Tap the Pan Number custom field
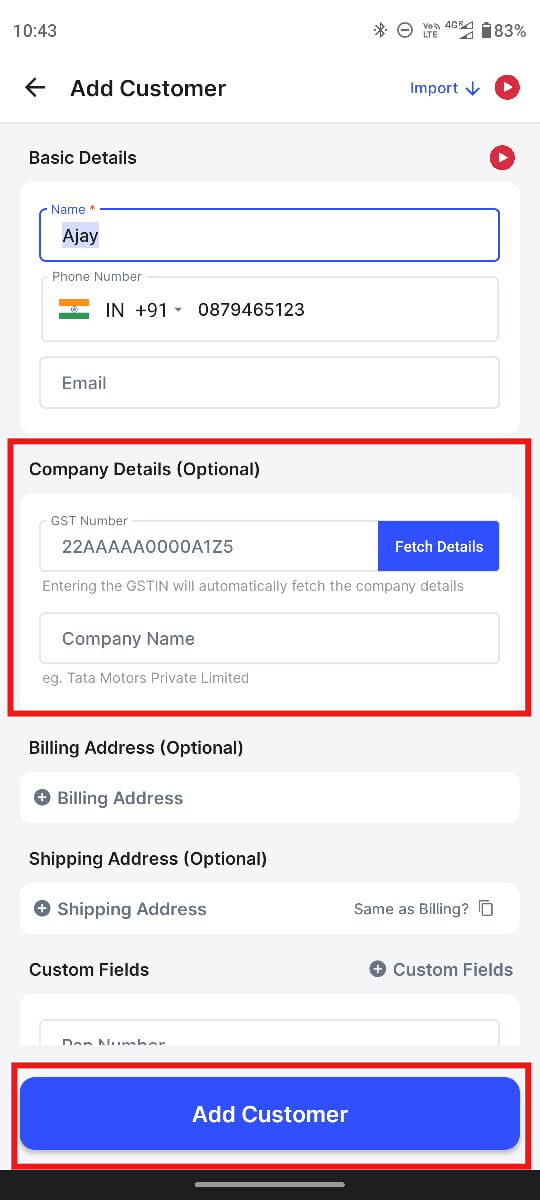Image resolution: width=540 pixels, height=1200 pixels. tap(269, 1034)
